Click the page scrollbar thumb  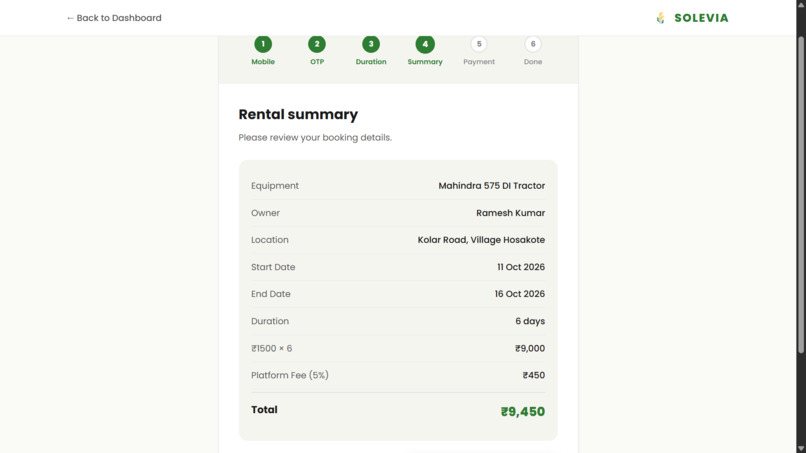801,194
